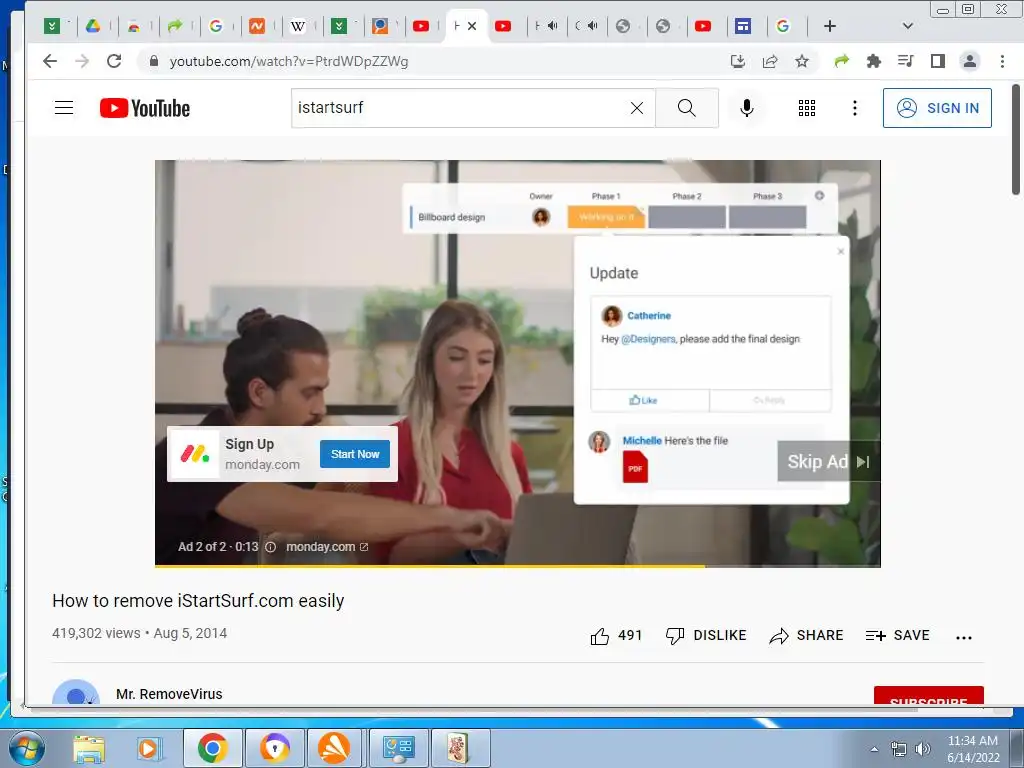Open YouTube settings three-dot menu
This screenshot has height=768, width=1024.
[x=854, y=108]
